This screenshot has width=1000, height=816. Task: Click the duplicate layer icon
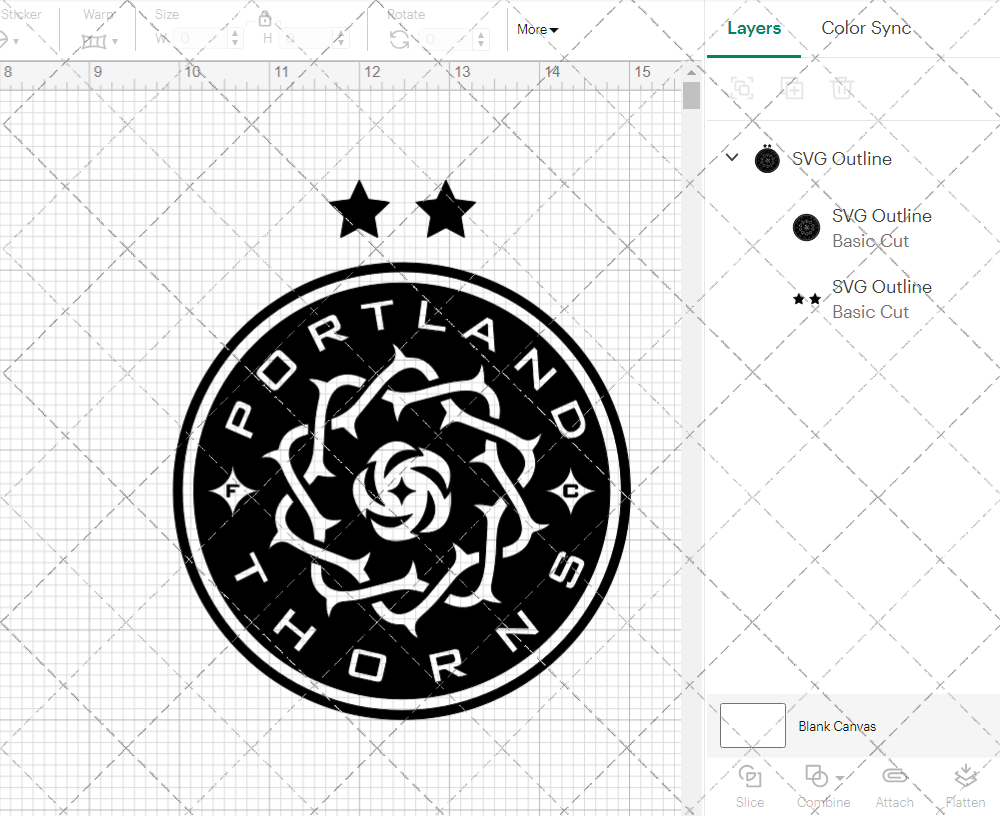pyautogui.click(x=792, y=88)
